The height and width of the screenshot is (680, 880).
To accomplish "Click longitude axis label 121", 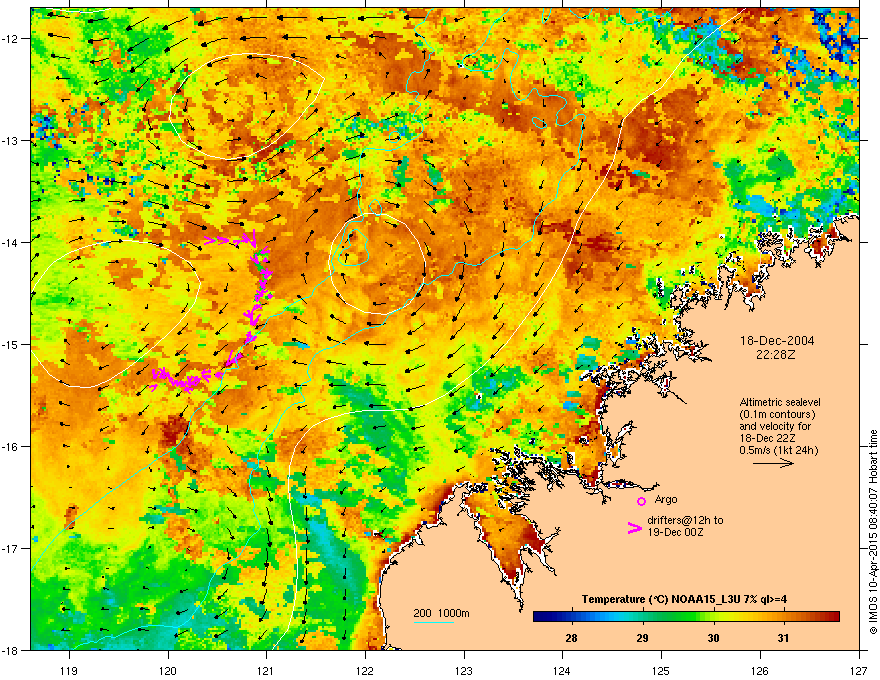I will (266, 670).
